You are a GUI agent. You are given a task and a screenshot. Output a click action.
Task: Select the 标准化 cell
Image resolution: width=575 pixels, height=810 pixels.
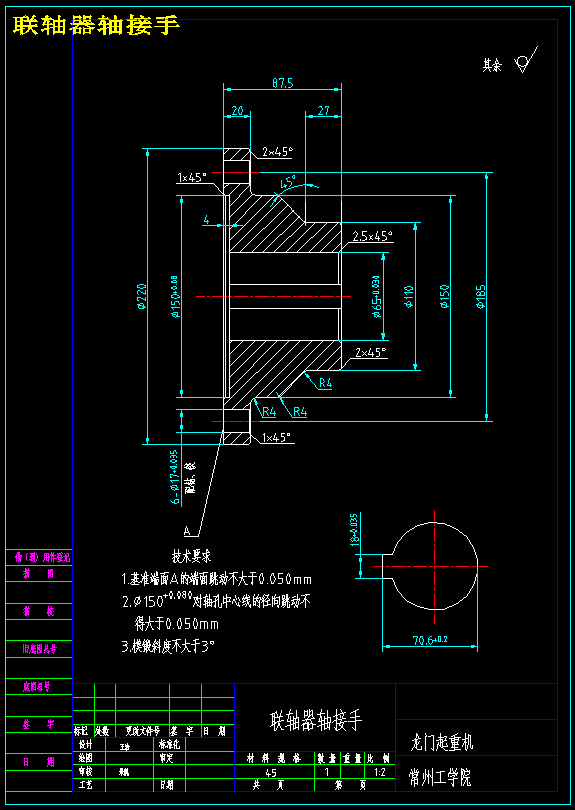pyautogui.click(x=167, y=745)
